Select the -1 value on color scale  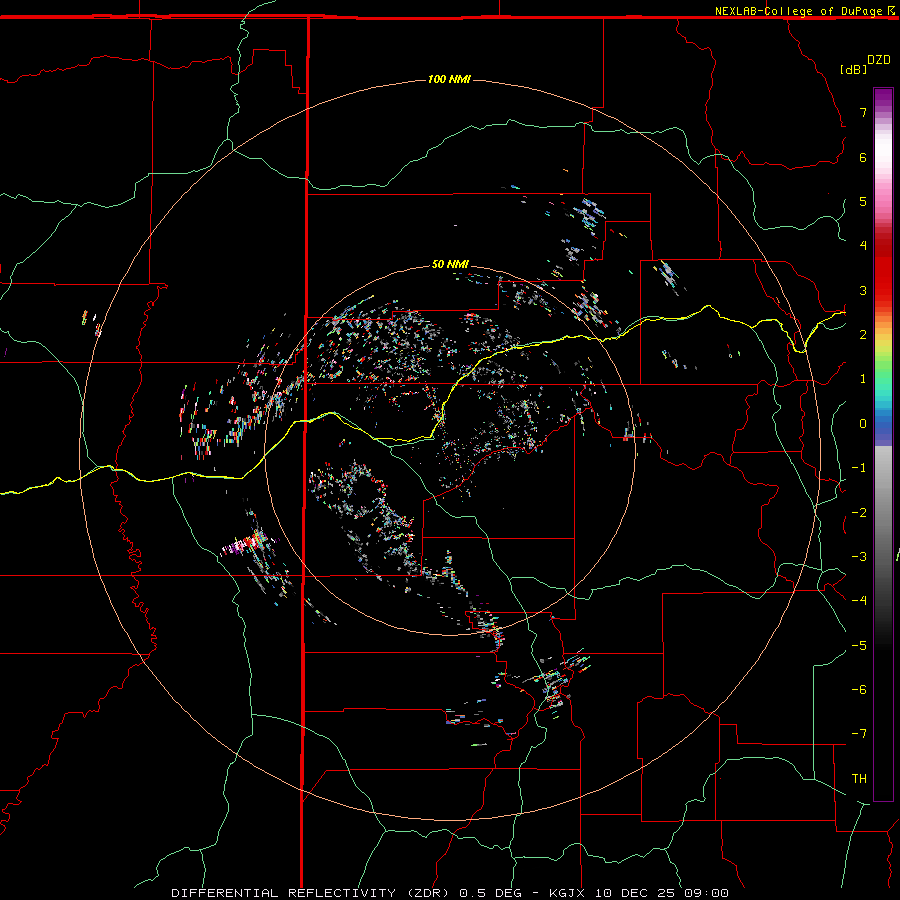(x=859, y=468)
